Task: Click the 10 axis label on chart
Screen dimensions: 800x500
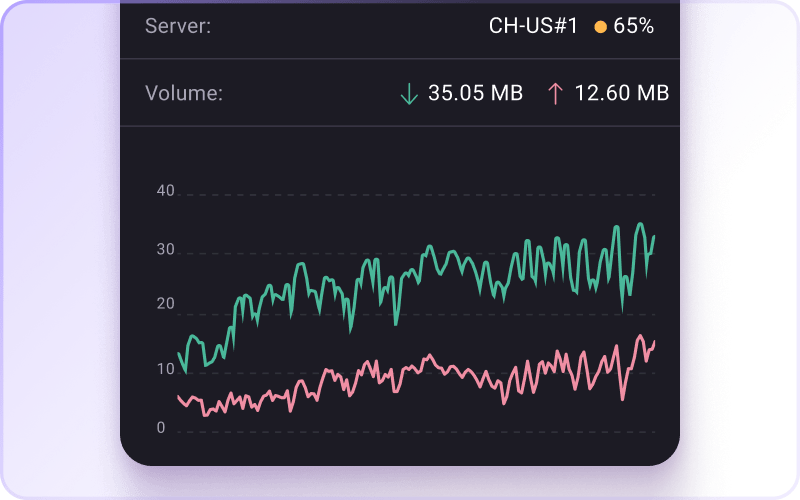Action: pyautogui.click(x=166, y=369)
